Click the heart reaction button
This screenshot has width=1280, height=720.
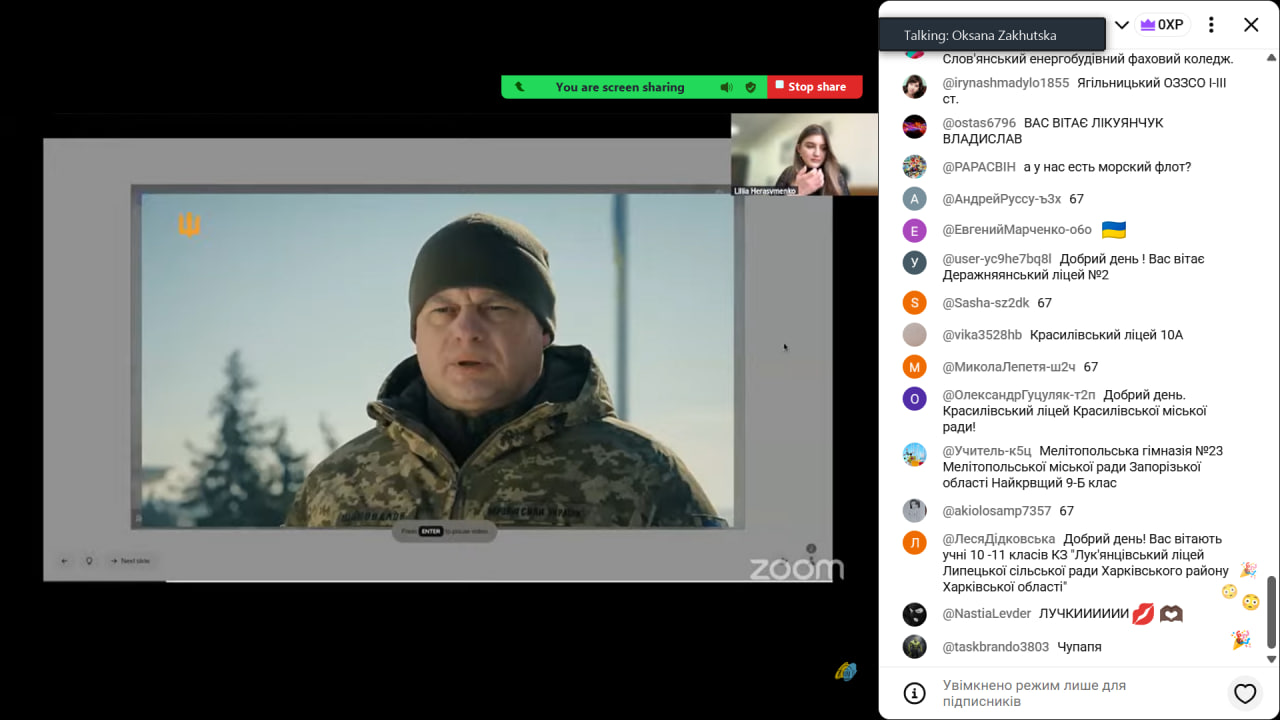(1245, 693)
